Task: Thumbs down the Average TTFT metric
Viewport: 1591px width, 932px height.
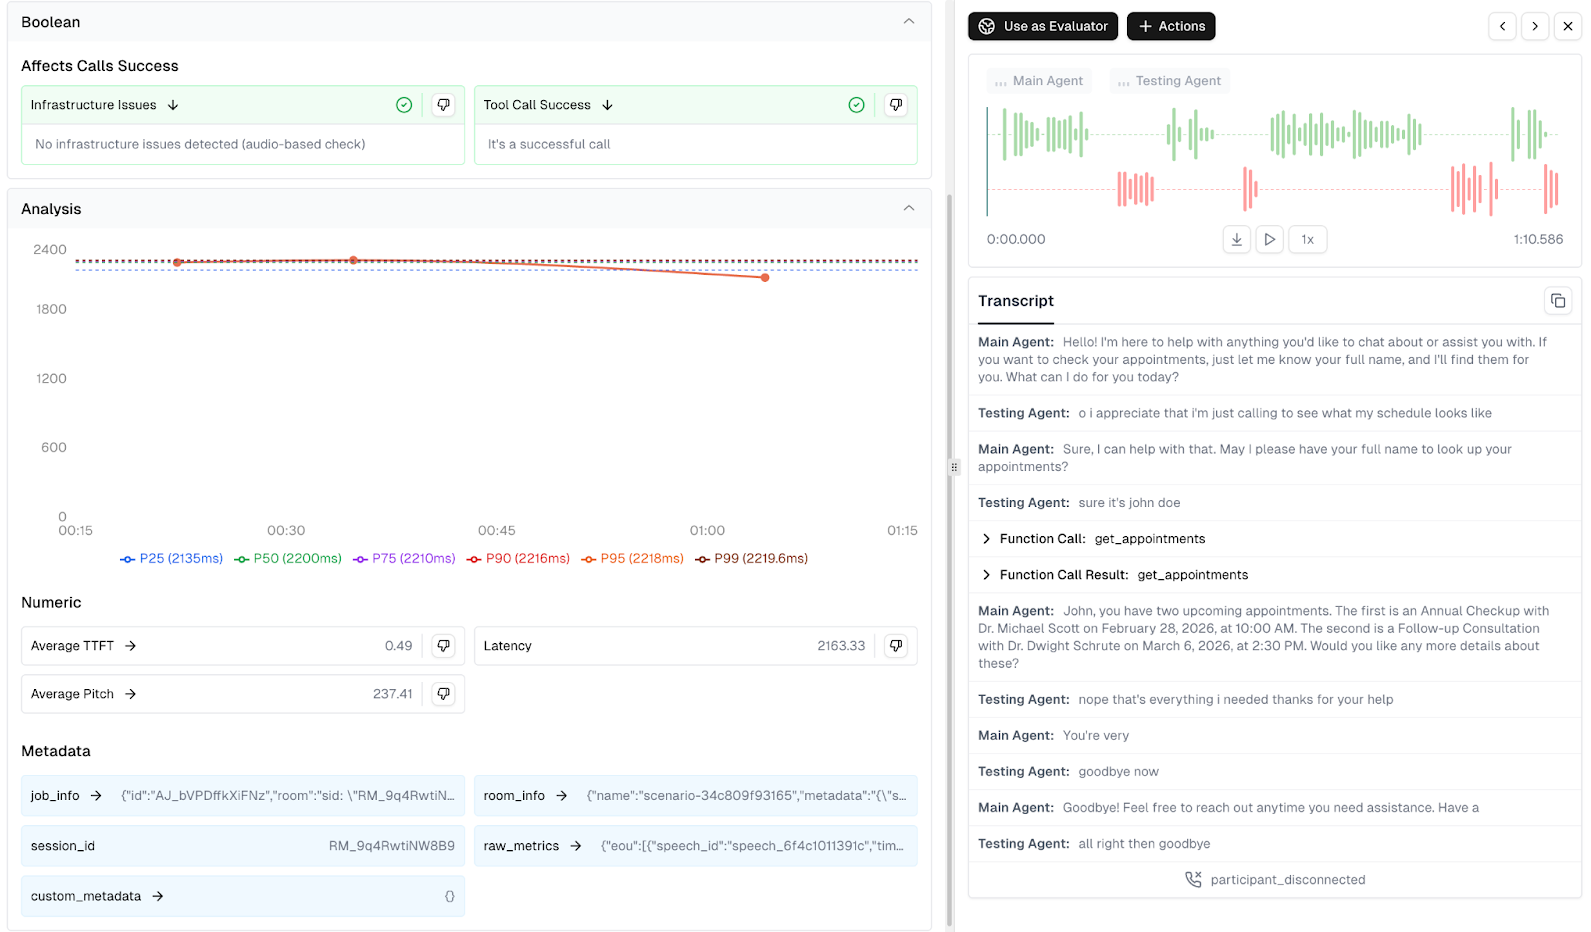Action: pos(443,646)
